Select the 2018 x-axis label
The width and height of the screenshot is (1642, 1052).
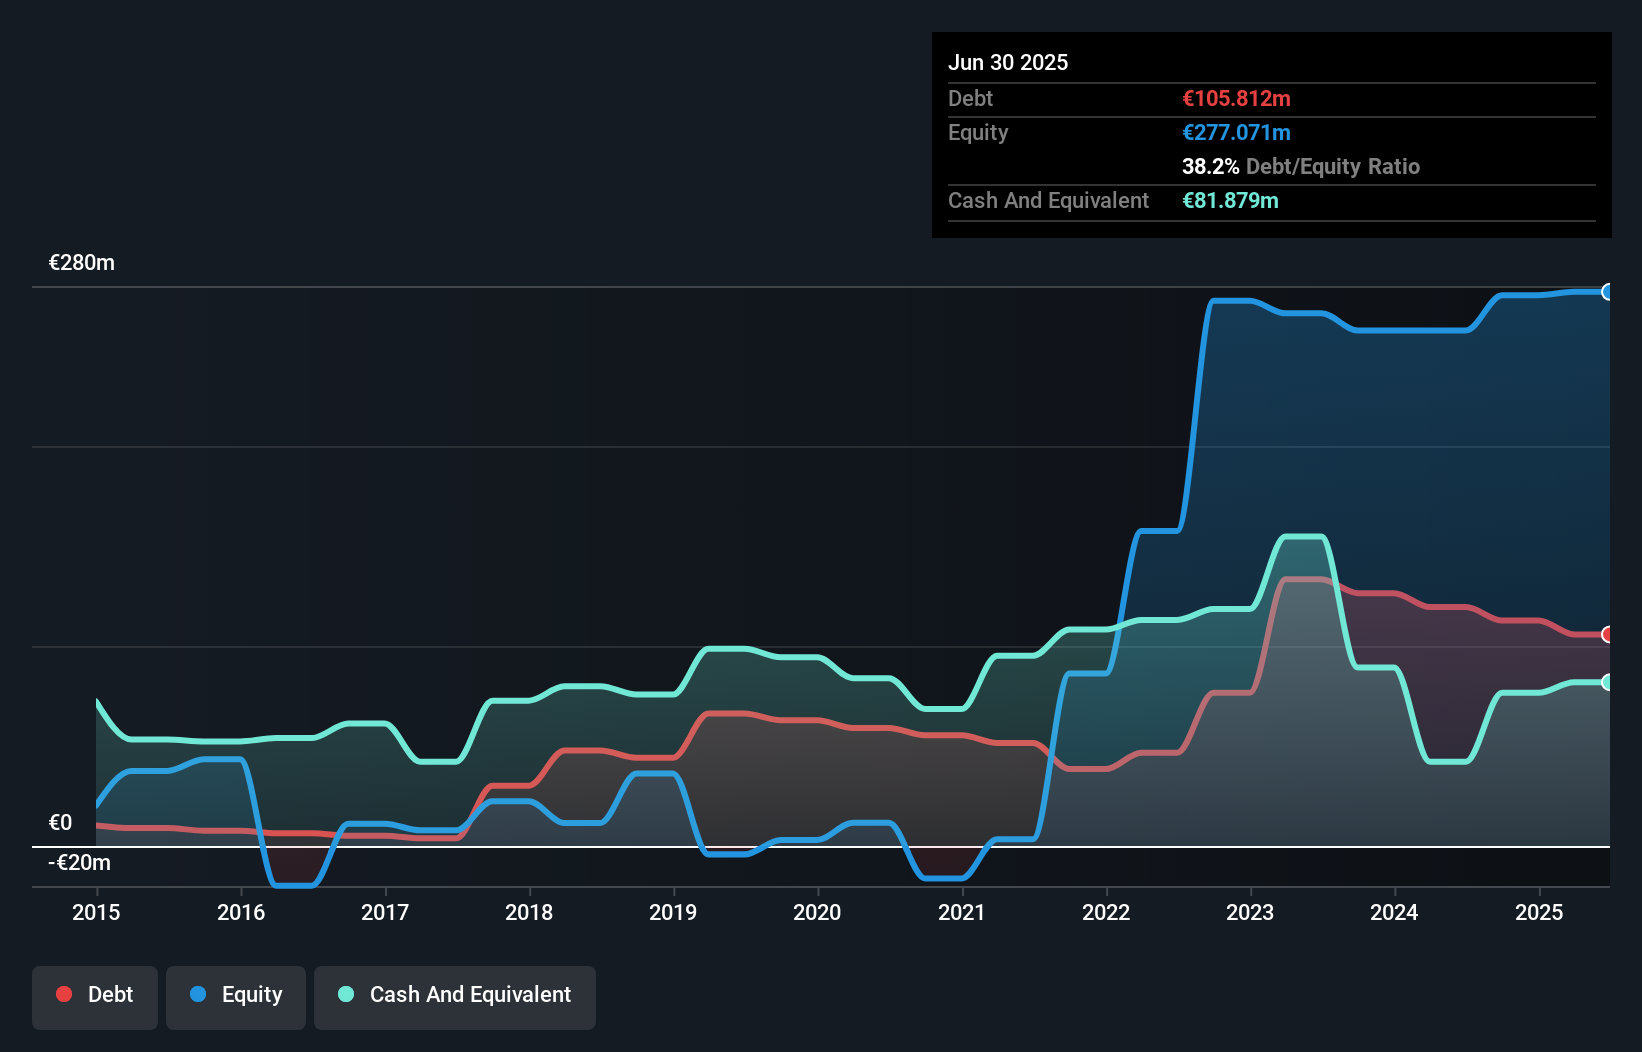[529, 912]
